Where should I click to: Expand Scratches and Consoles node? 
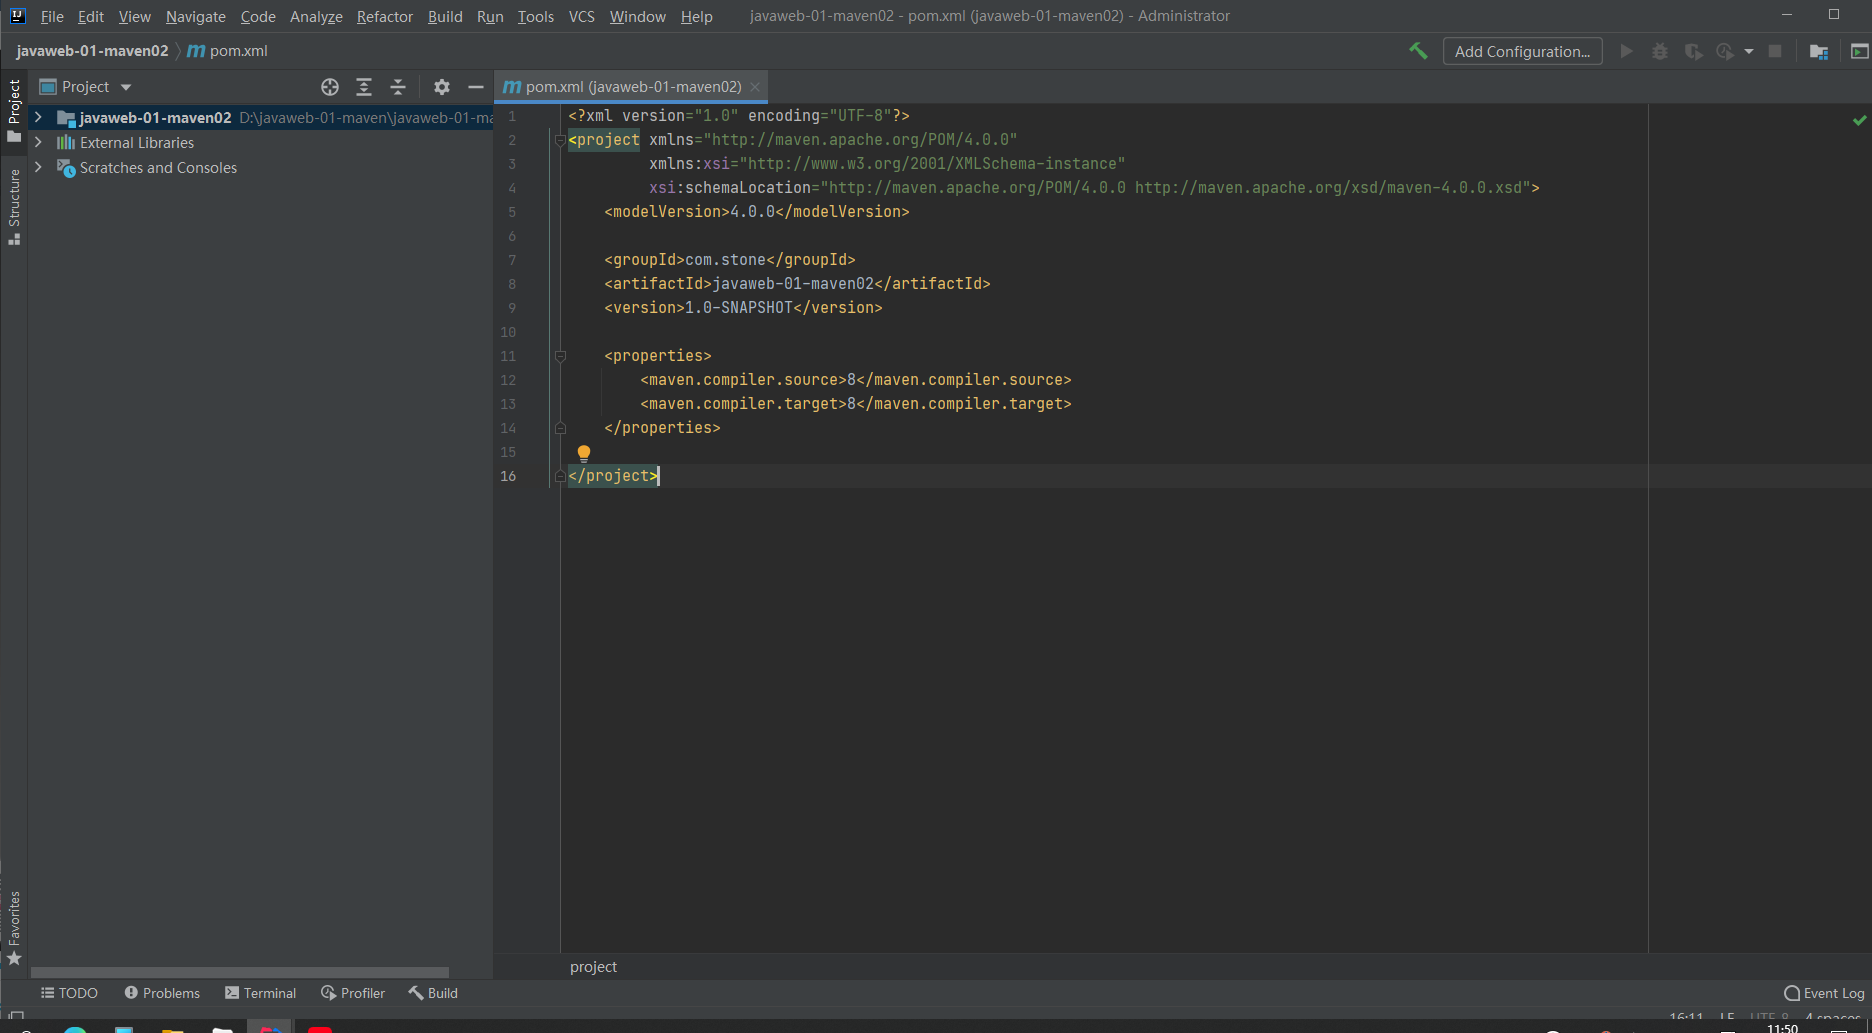point(38,167)
